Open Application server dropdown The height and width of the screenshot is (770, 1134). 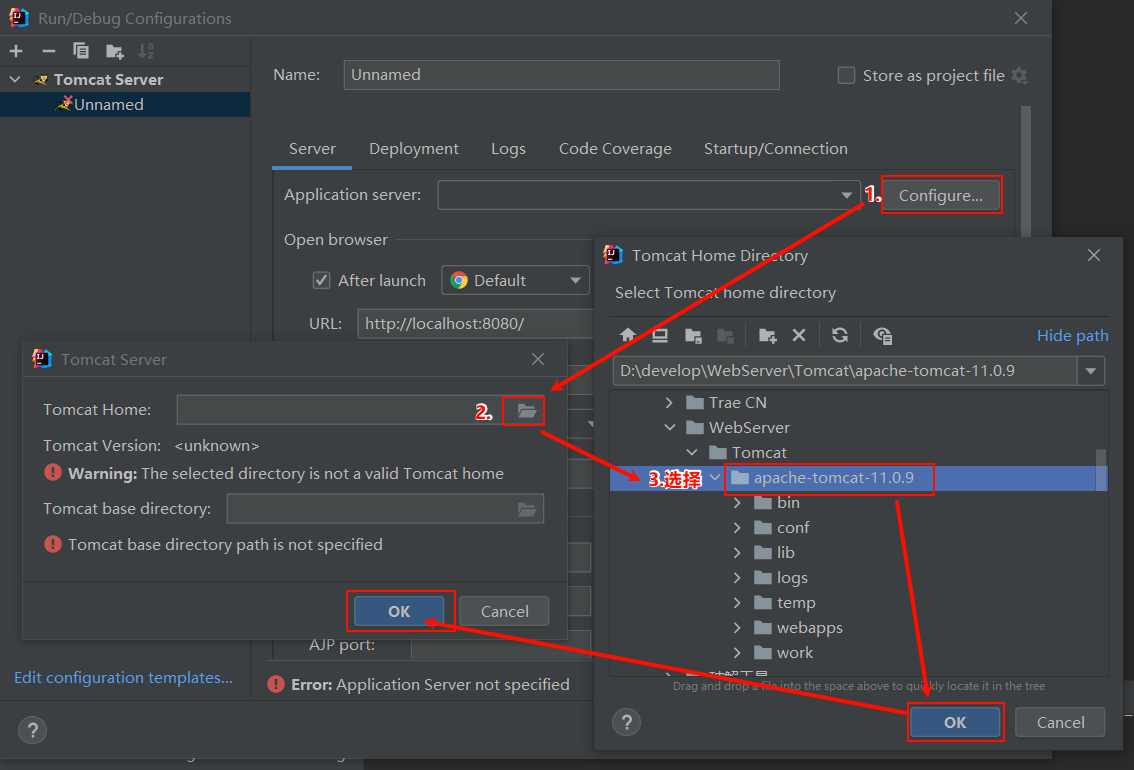(x=846, y=195)
